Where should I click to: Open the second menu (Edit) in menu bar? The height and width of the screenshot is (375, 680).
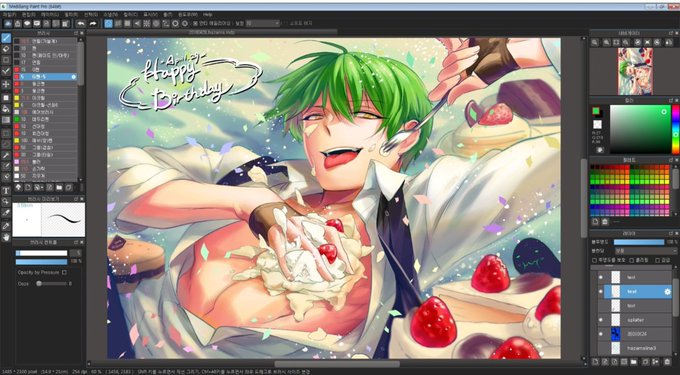(28, 14)
